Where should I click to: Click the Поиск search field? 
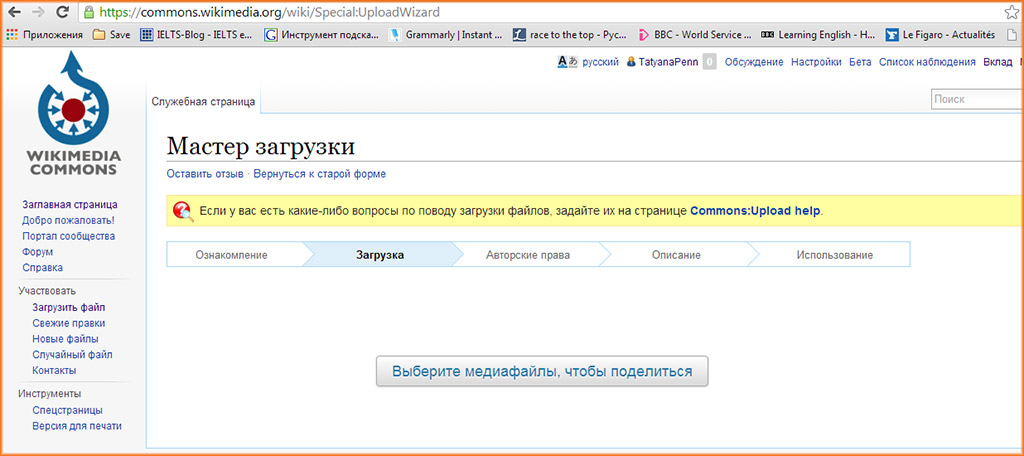[x=975, y=100]
